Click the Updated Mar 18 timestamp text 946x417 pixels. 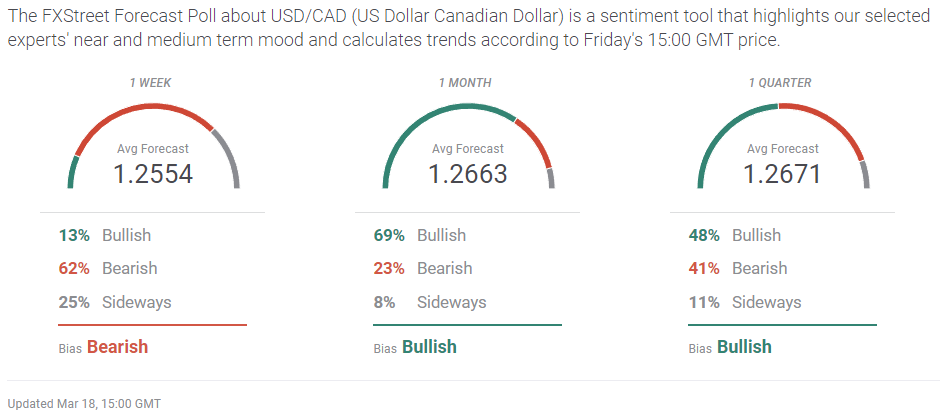pos(84,403)
